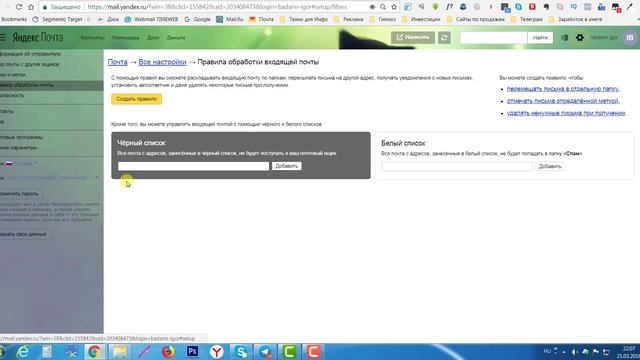Image resolution: width=640 pixels, height=360 pixels.
Task: Open the Почта bookmark in bookmarks bar
Action: pyautogui.click(x=261, y=19)
